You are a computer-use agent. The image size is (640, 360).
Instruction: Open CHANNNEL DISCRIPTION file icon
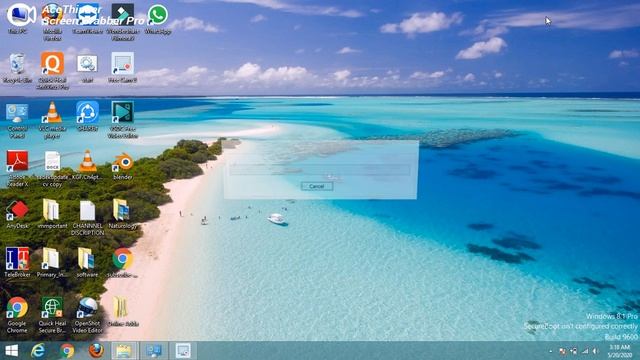tap(87, 211)
